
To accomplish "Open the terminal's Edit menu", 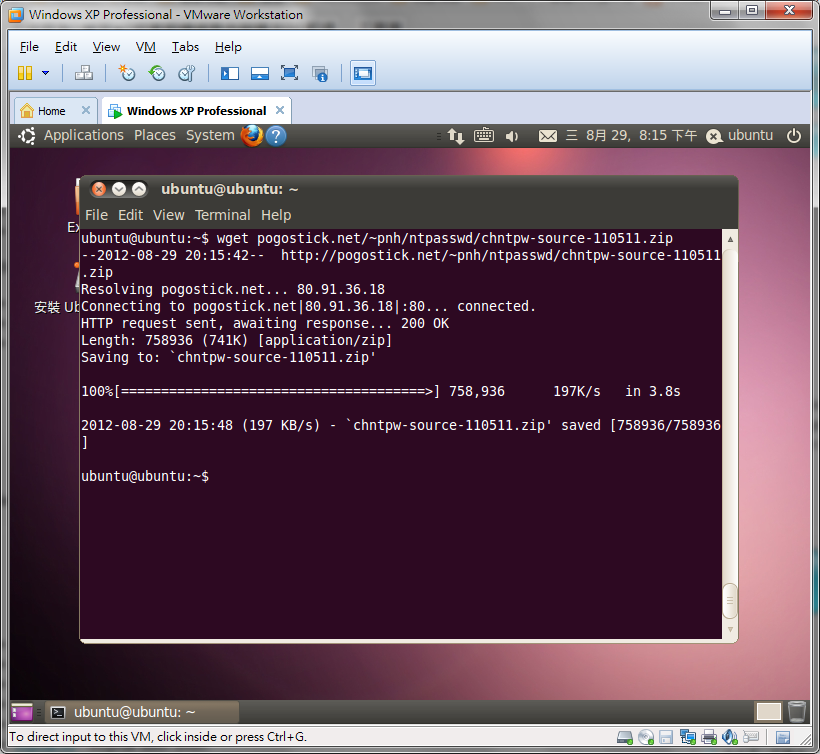I will pos(130,215).
